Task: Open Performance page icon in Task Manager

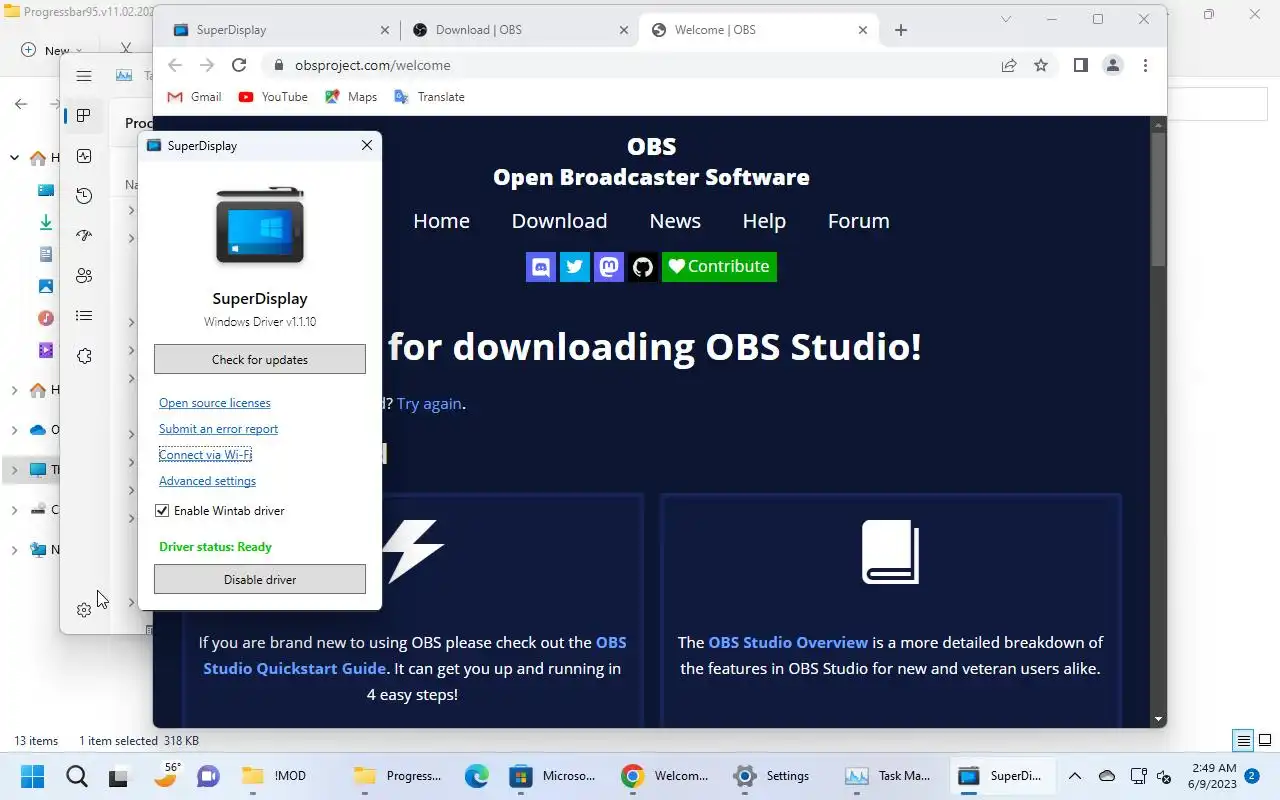Action: (84, 156)
